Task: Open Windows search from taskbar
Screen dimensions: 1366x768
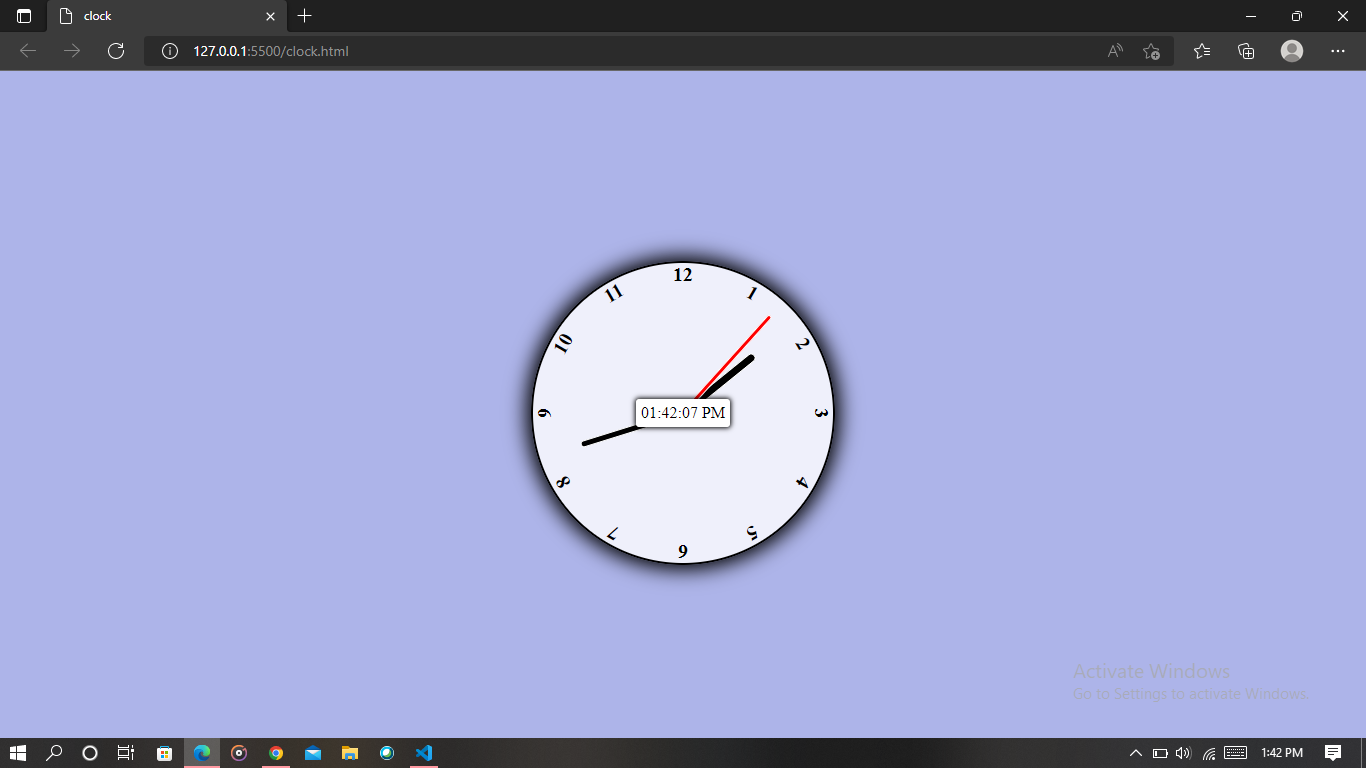Action: tap(54, 753)
